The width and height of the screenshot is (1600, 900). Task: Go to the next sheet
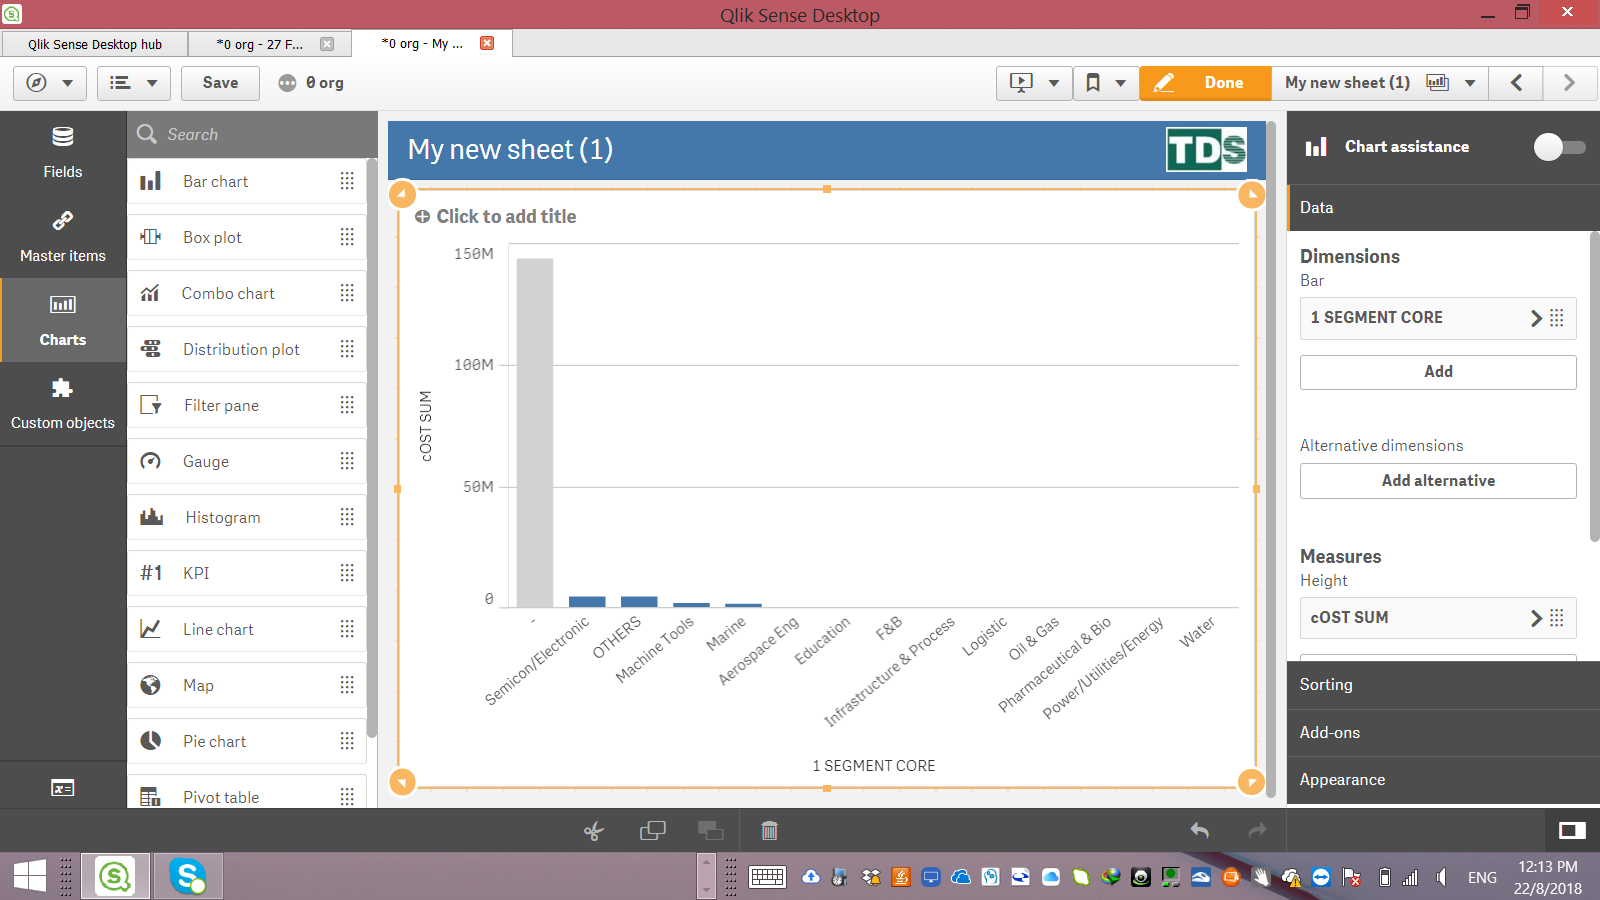(1570, 83)
